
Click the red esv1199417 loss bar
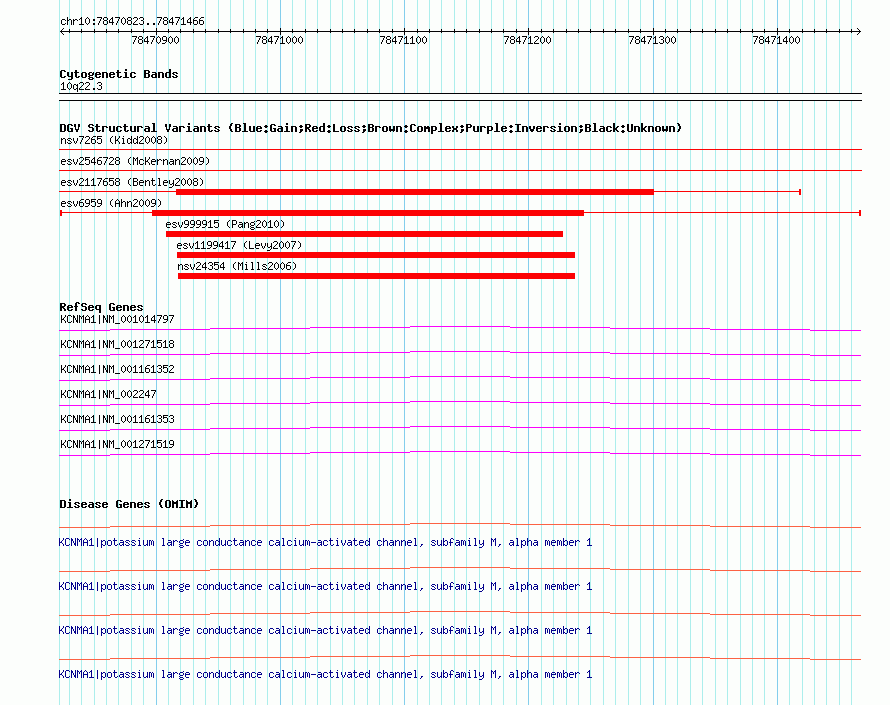coord(376,255)
